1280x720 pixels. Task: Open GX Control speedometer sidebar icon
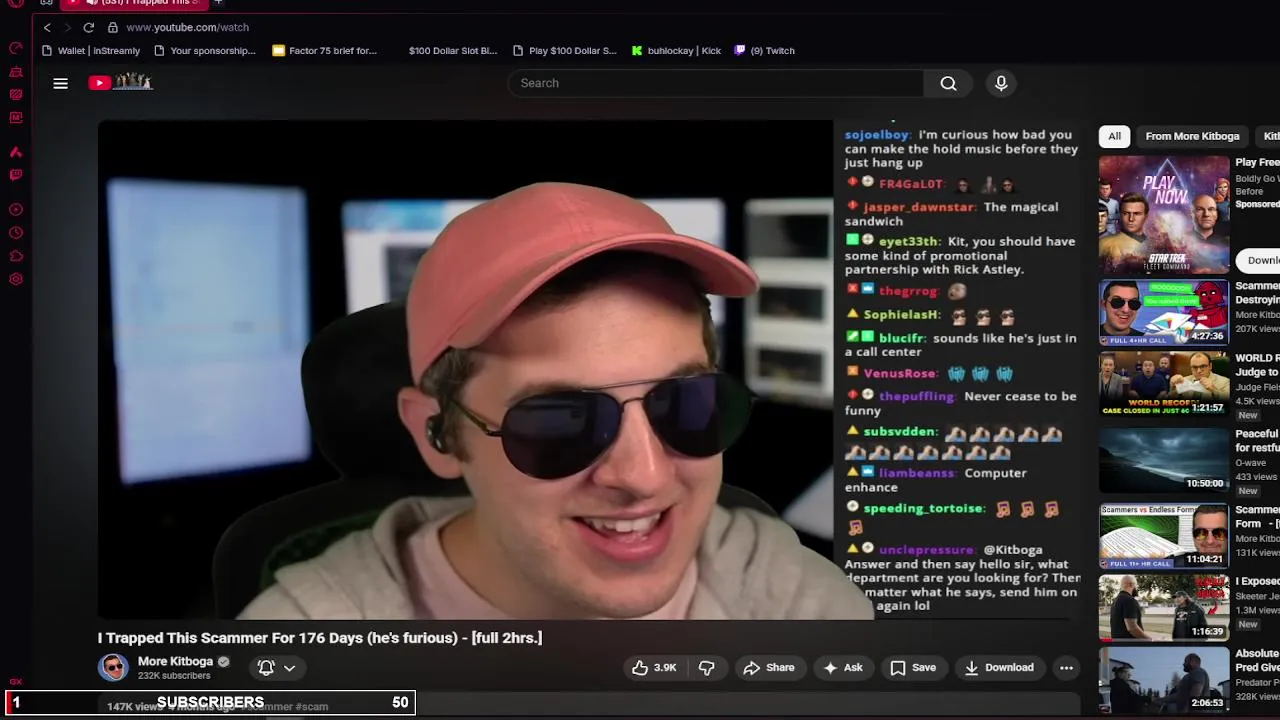click(16, 49)
